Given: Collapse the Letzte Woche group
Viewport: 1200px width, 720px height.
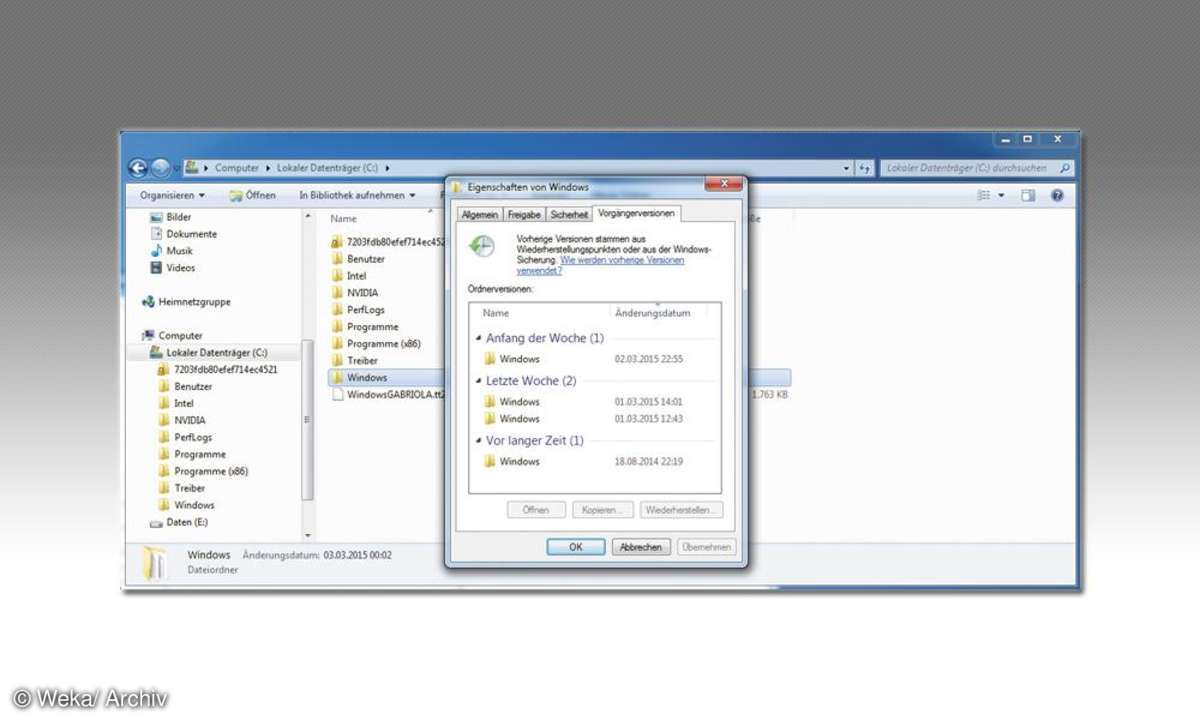Looking at the screenshot, I should (478, 382).
